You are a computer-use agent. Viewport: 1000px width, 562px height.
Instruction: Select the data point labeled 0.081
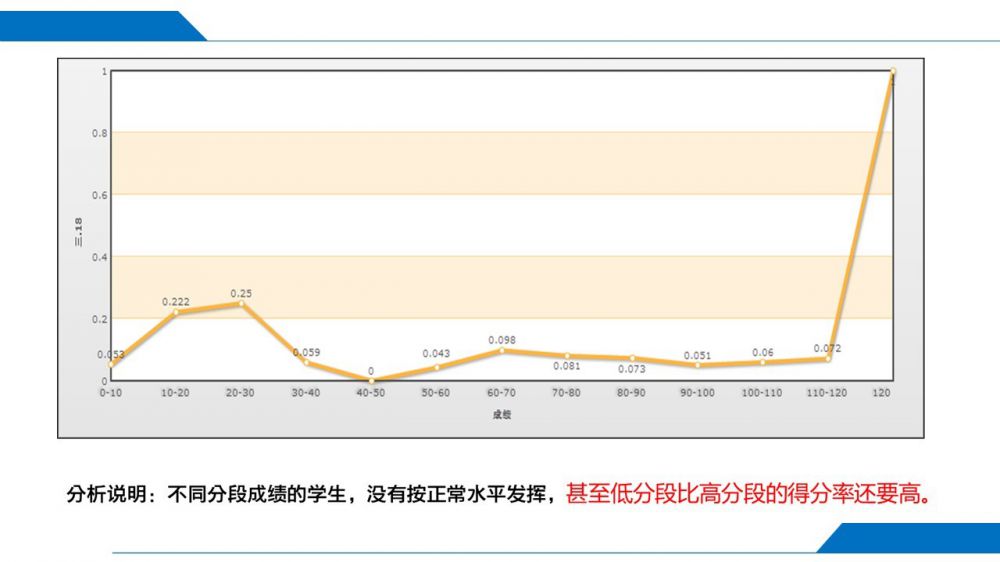click(567, 356)
